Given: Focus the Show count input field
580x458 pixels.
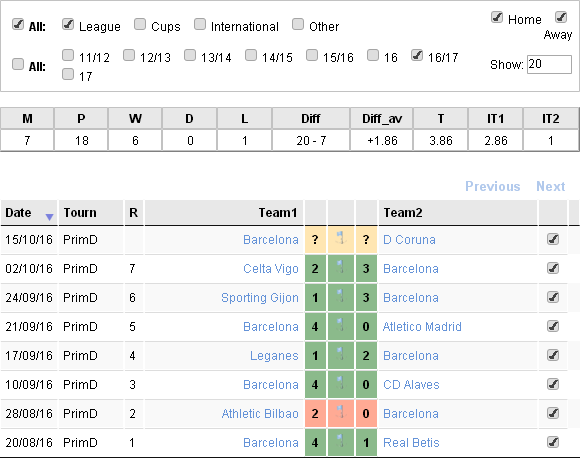Looking at the screenshot, I should click(x=549, y=64).
